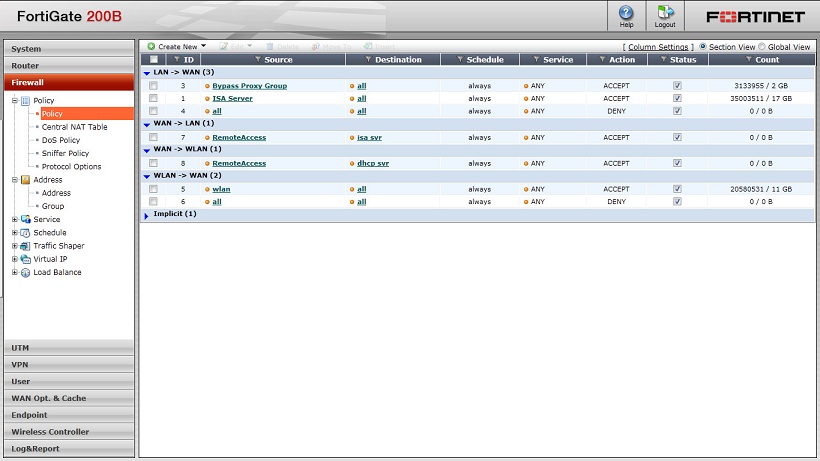The image size is (820, 461).
Task: Click the Traffic Shaper icon in the tree
Action: [x=25, y=246]
